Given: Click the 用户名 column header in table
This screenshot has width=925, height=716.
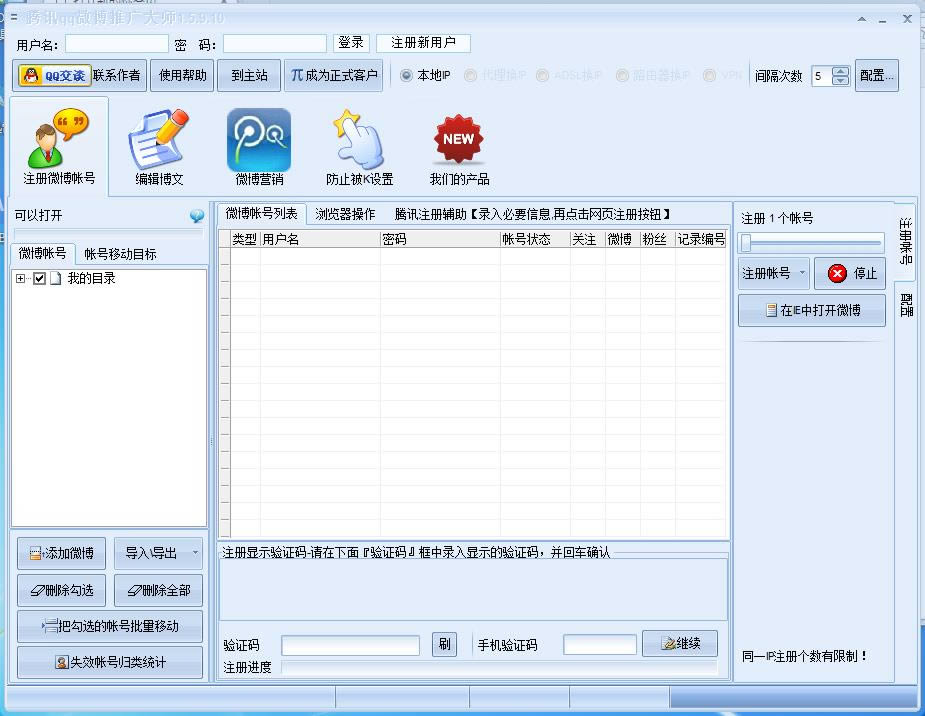Looking at the screenshot, I should click(320, 239).
